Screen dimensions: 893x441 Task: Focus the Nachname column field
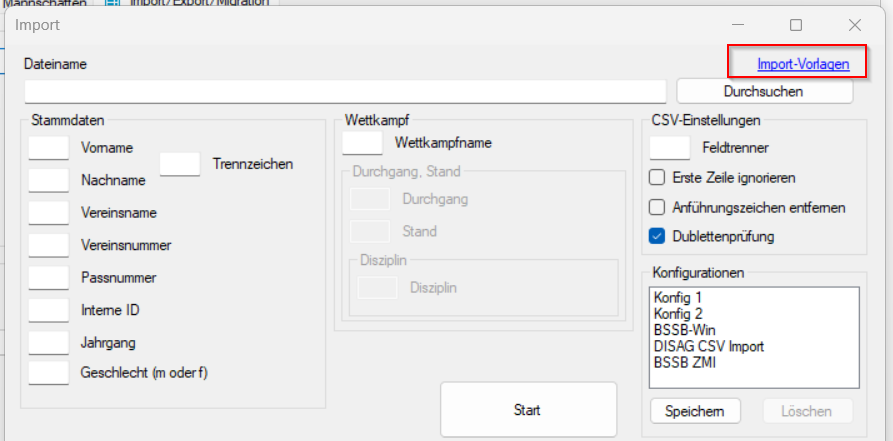[48, 180]
